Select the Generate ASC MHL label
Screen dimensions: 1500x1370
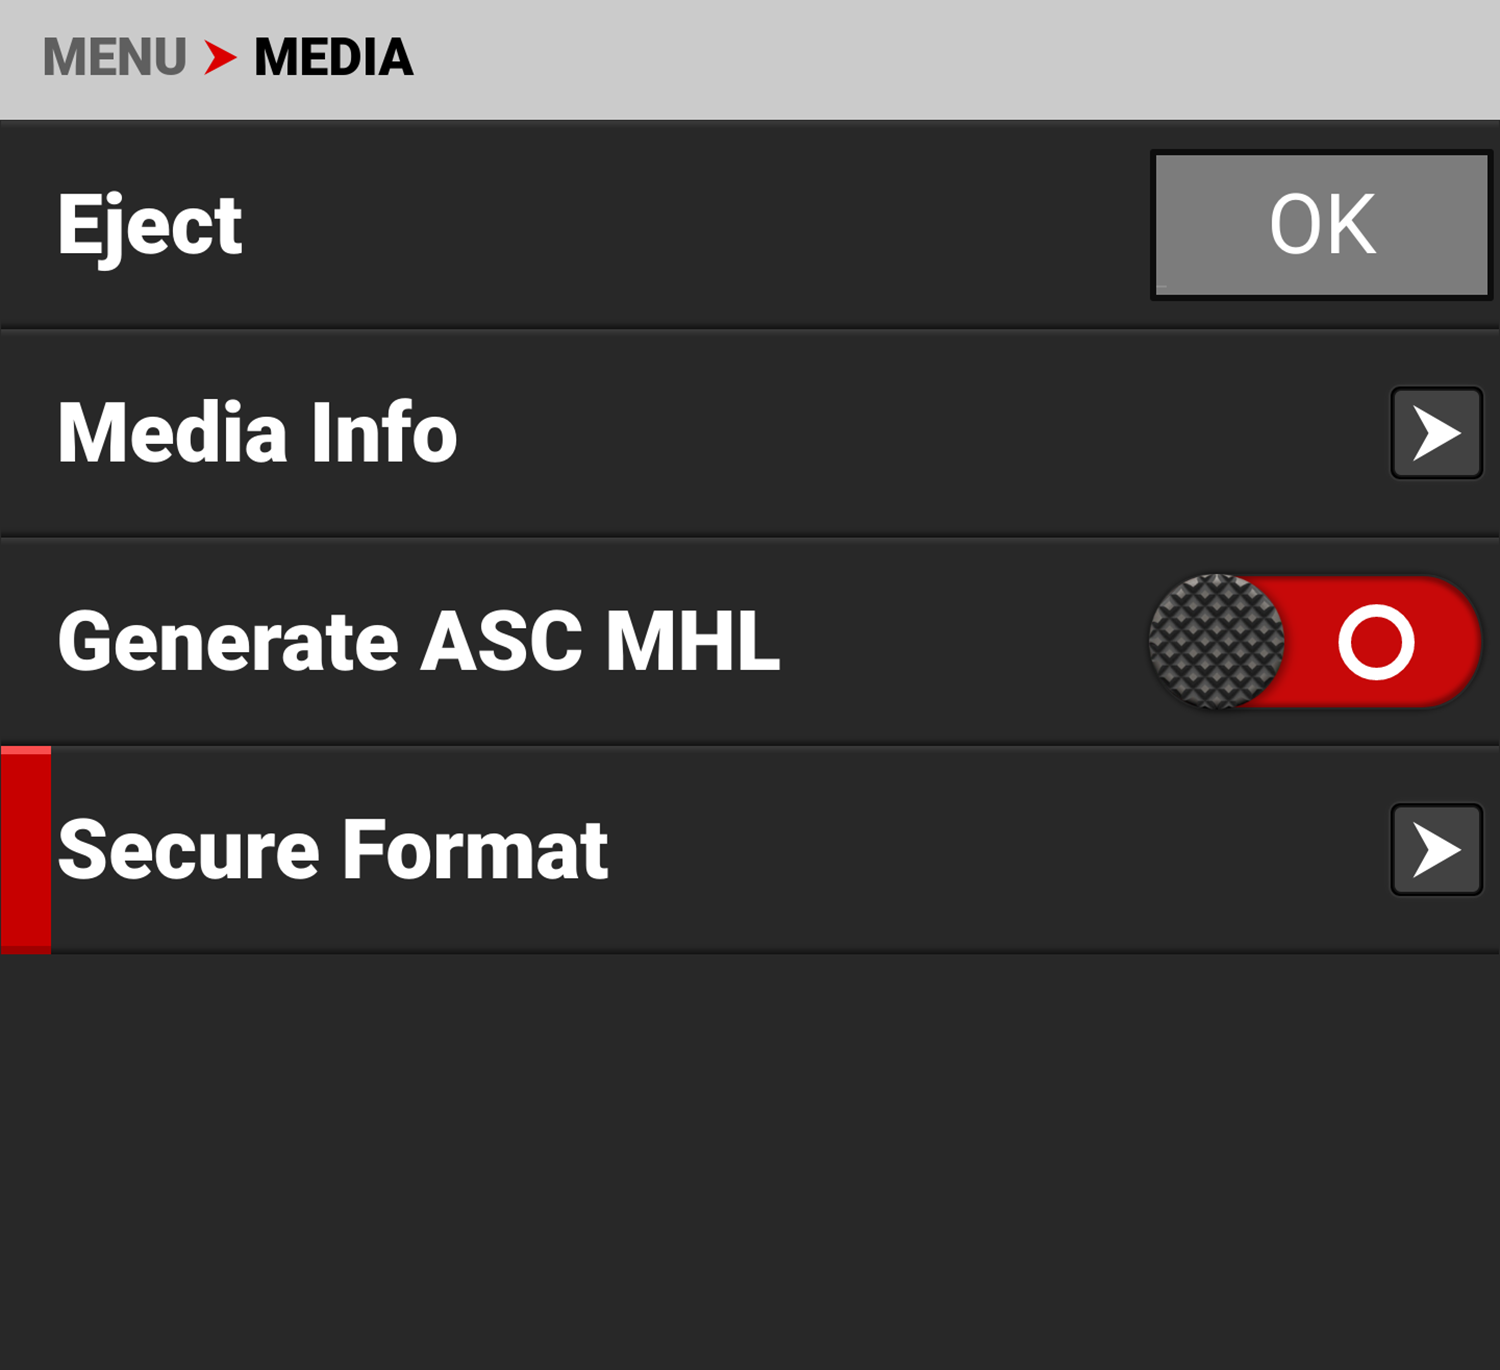[418, 642]
